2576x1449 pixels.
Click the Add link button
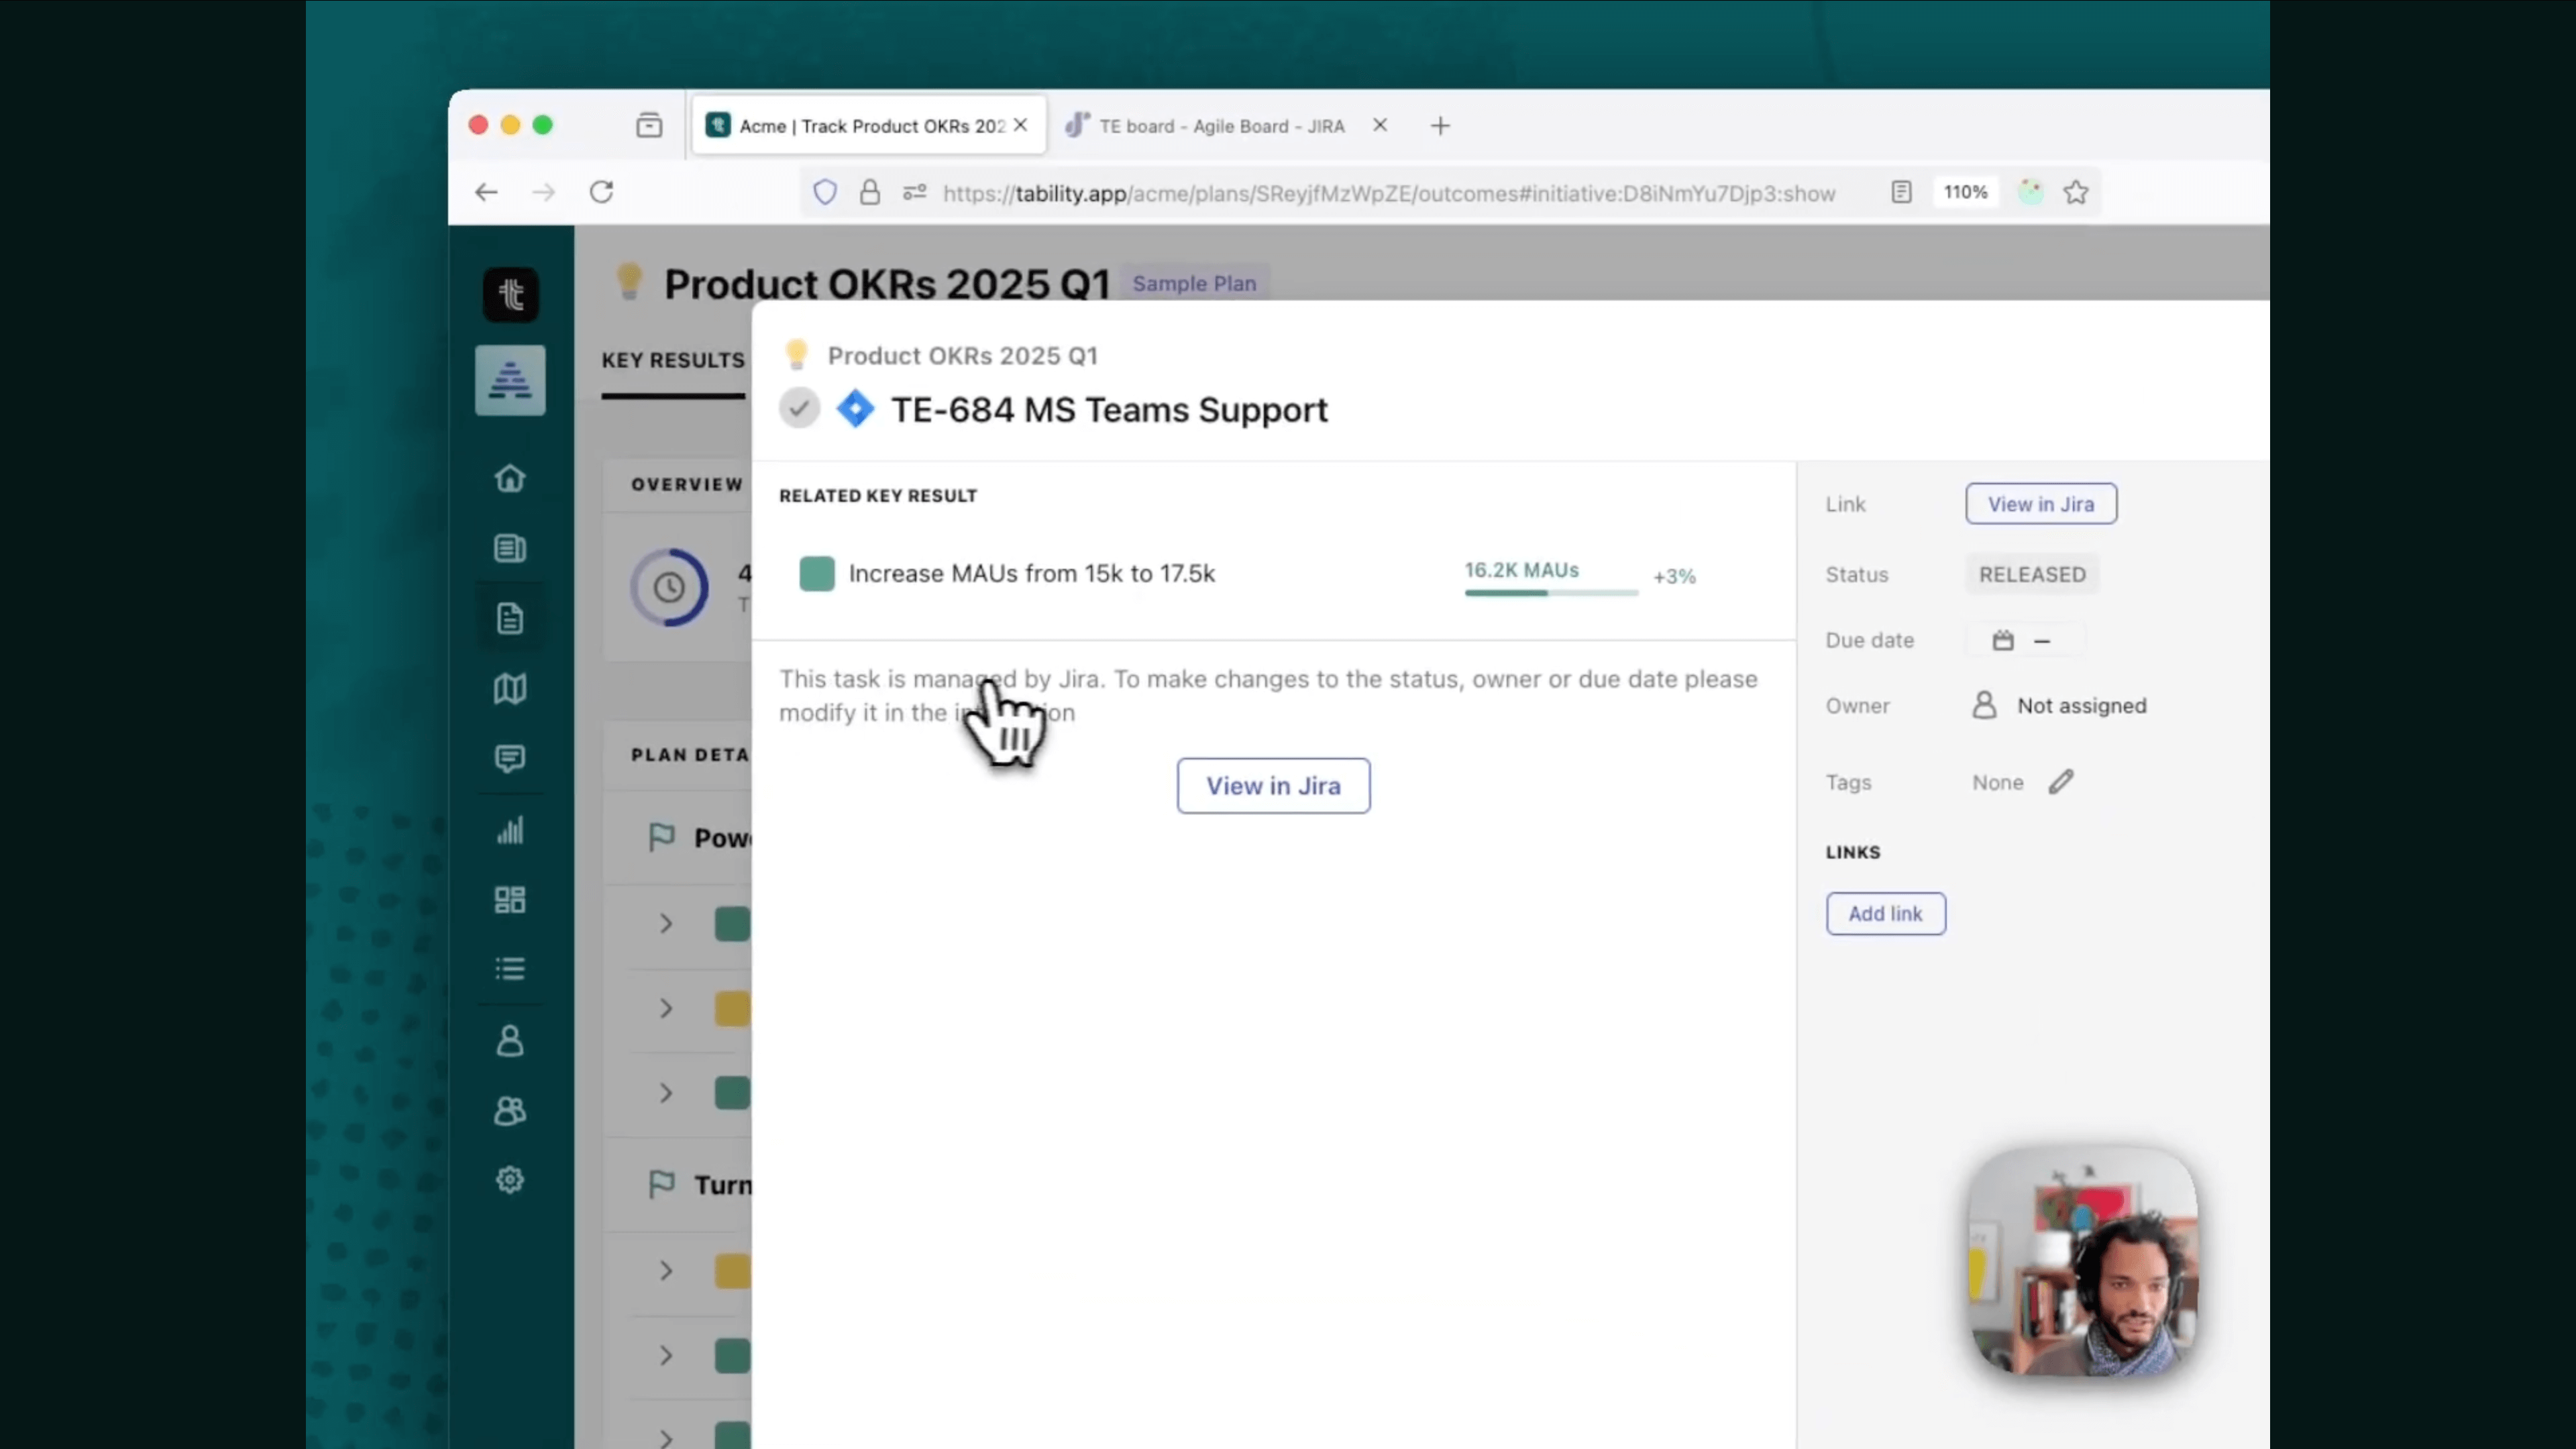[x=1885, y=914]
